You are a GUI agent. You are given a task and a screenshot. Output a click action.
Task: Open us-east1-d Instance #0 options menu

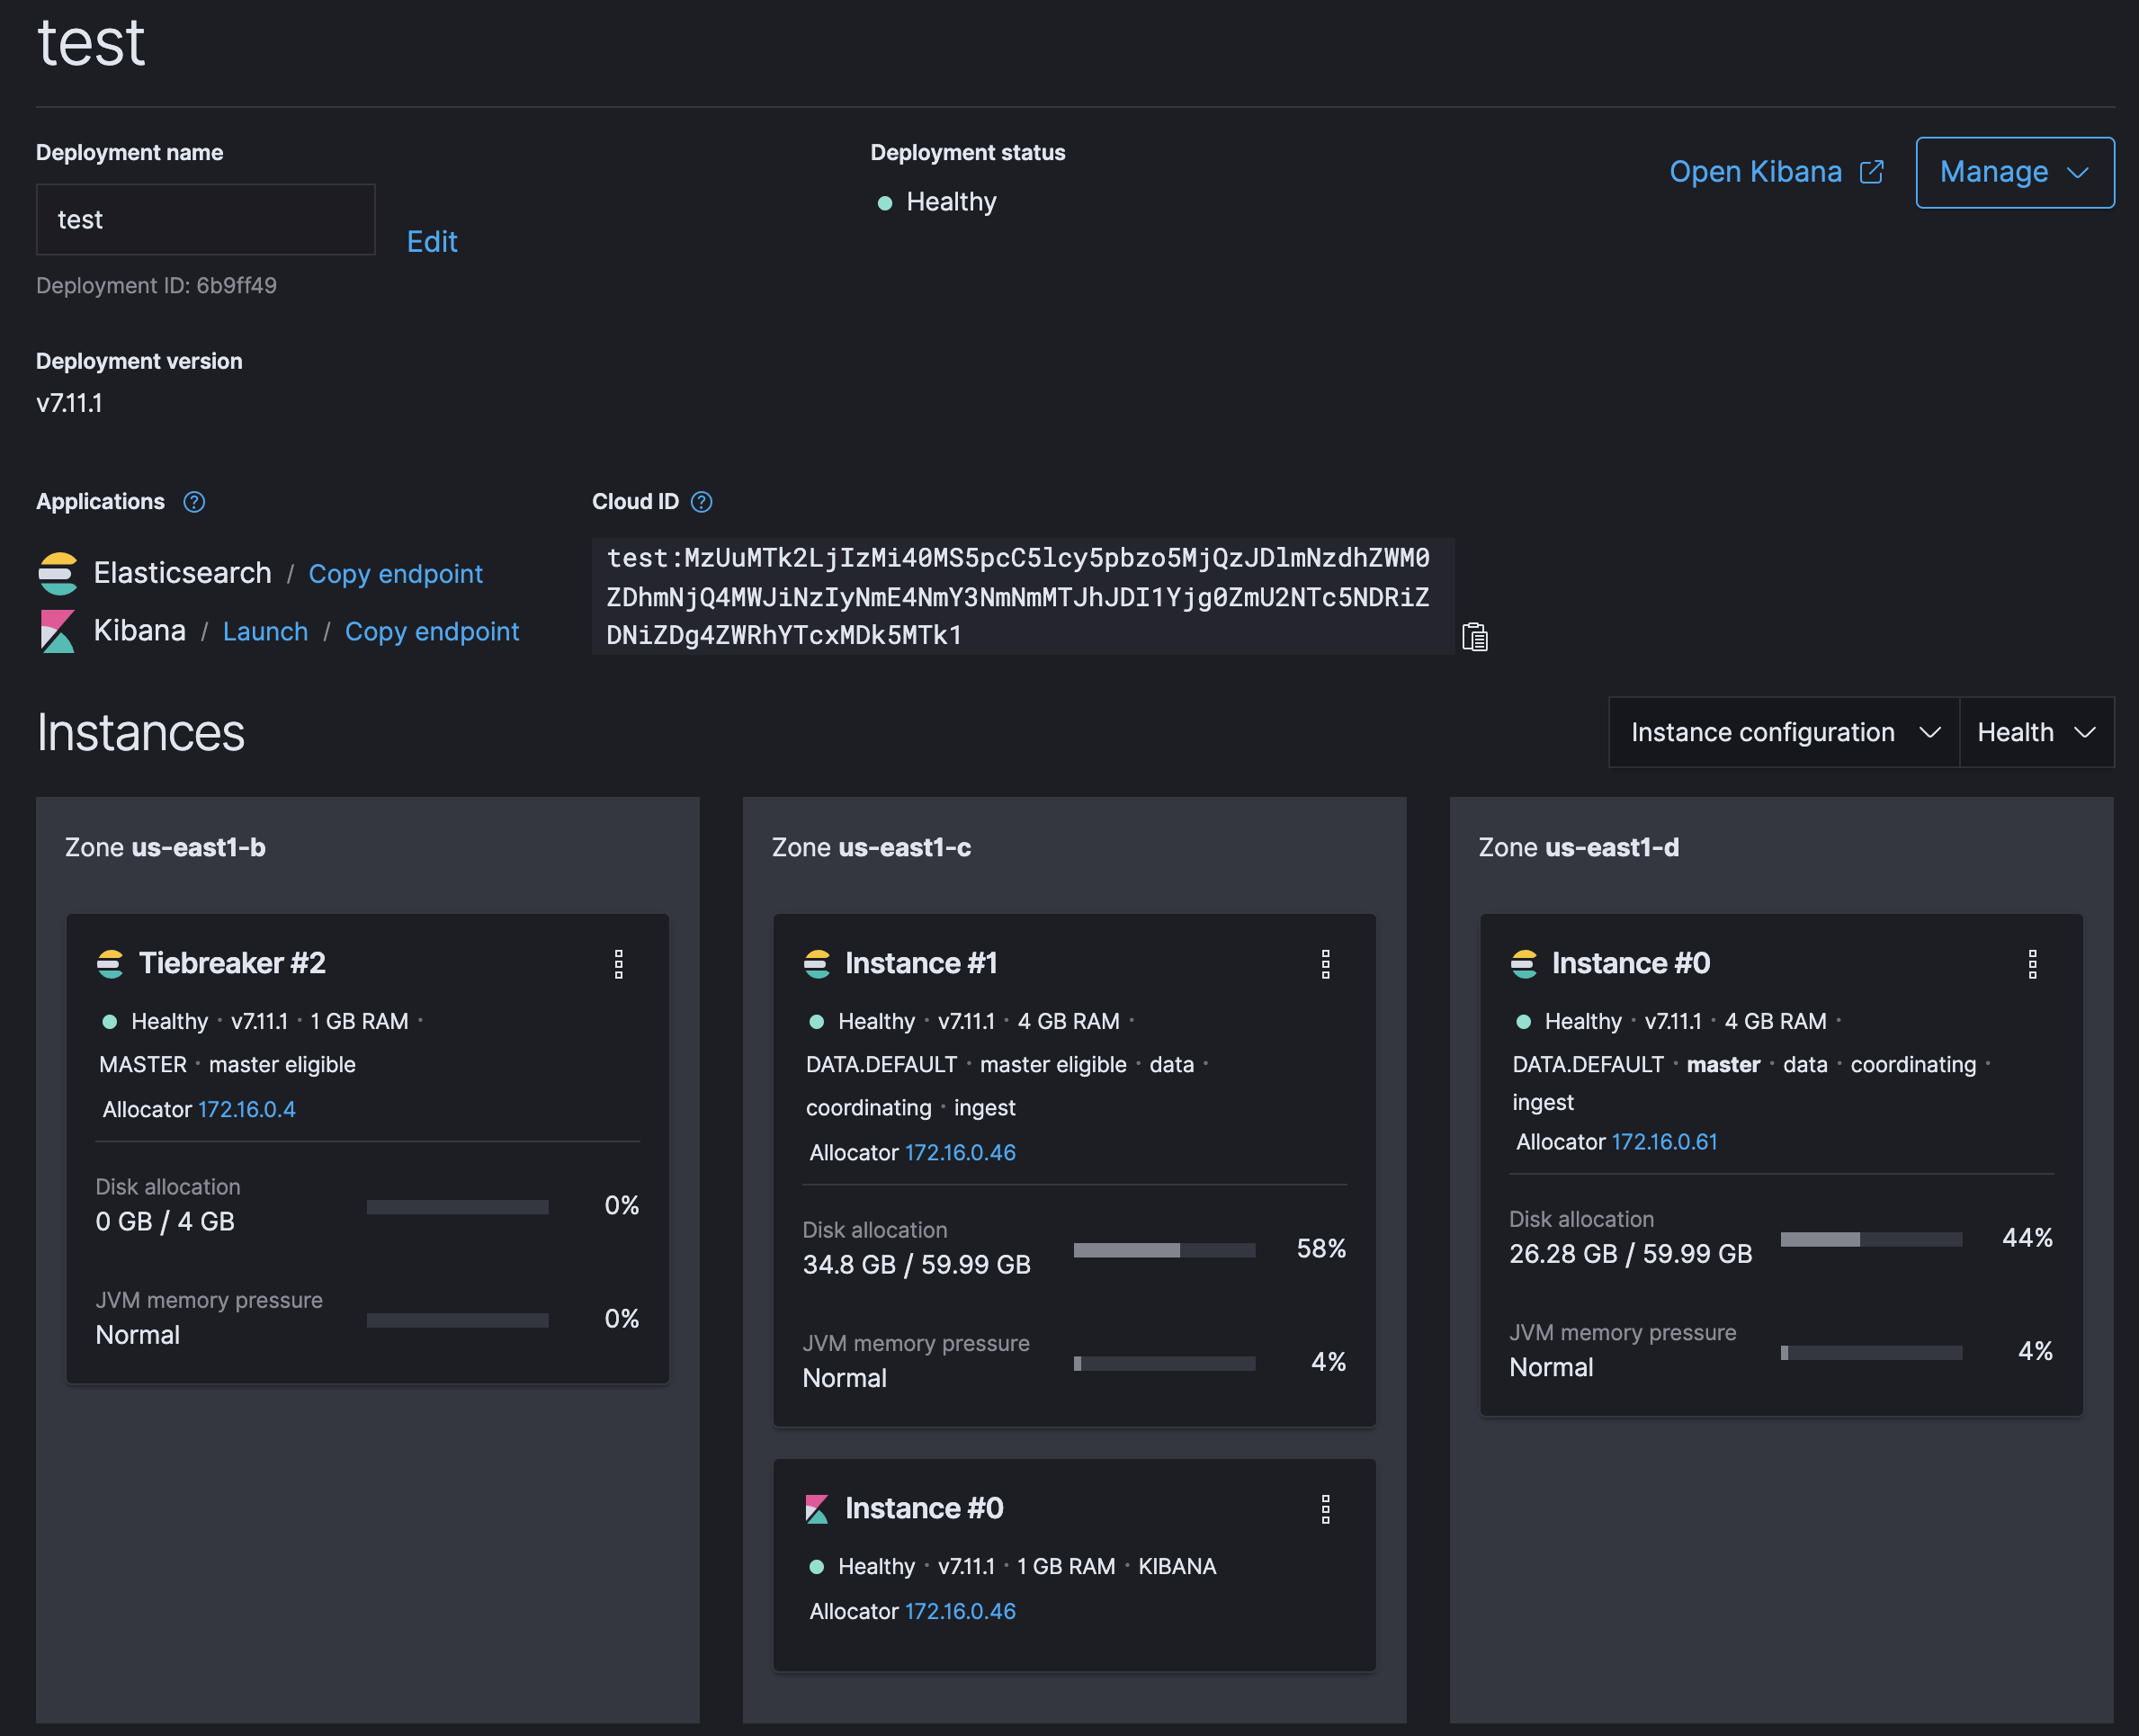pos(2032,964)
